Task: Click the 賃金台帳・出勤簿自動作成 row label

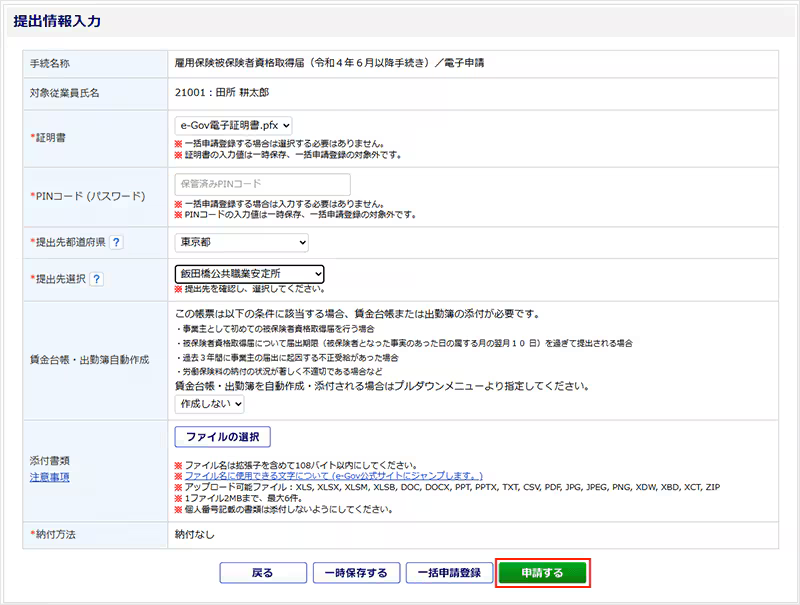Action: (x=89, y=356)
